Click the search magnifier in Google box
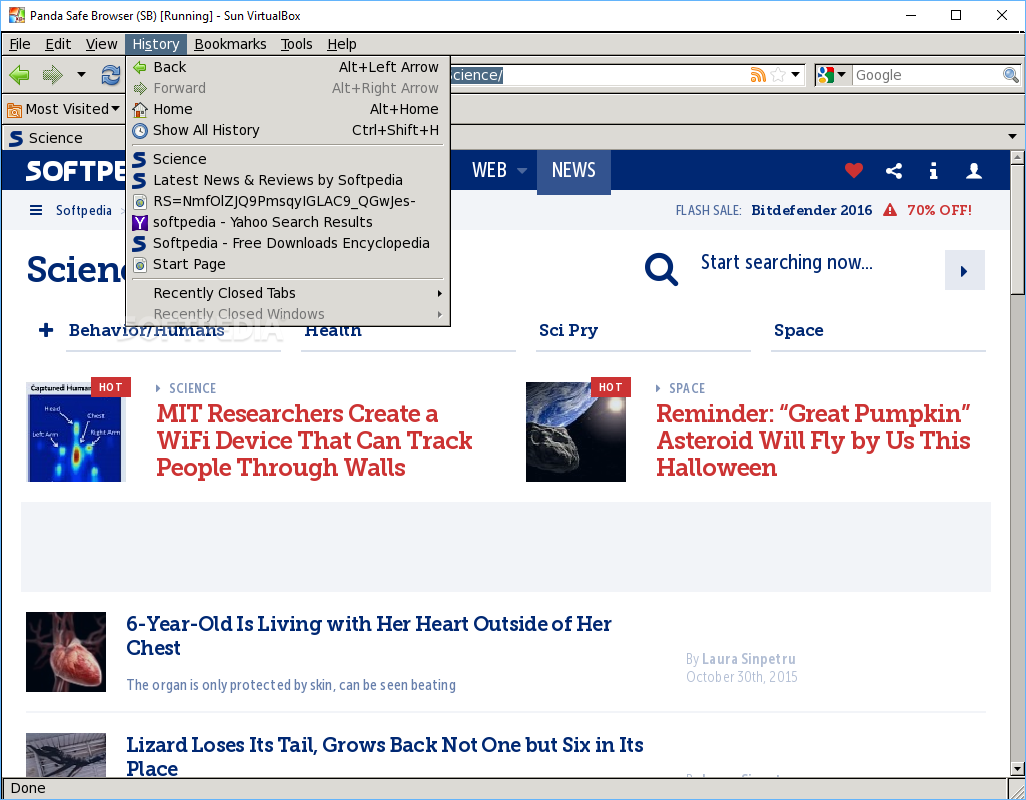 (x=1011, y=75)
